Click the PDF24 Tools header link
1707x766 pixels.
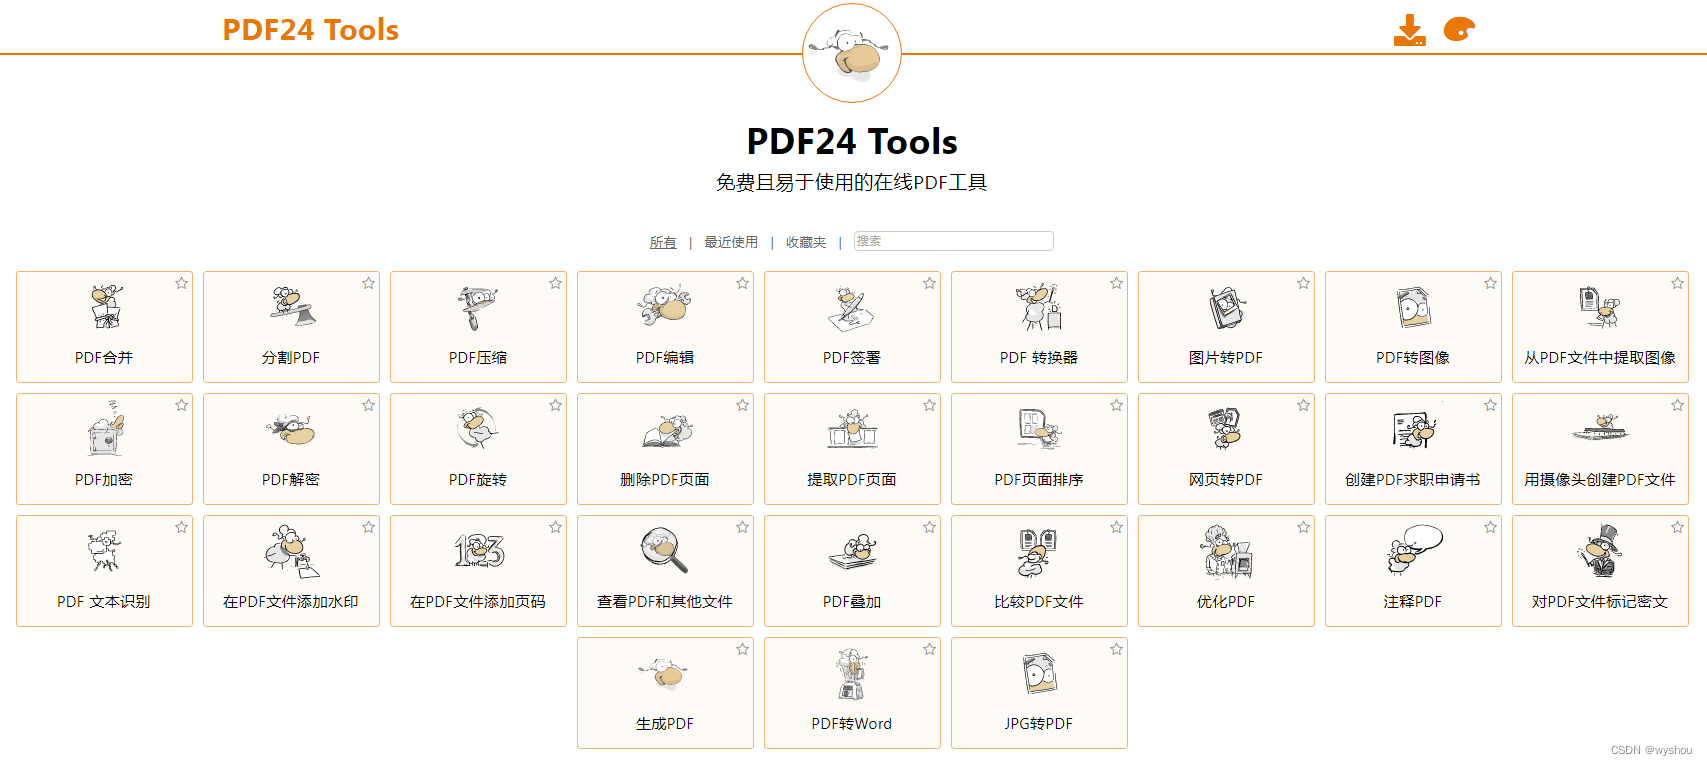[x=310, y=30]
